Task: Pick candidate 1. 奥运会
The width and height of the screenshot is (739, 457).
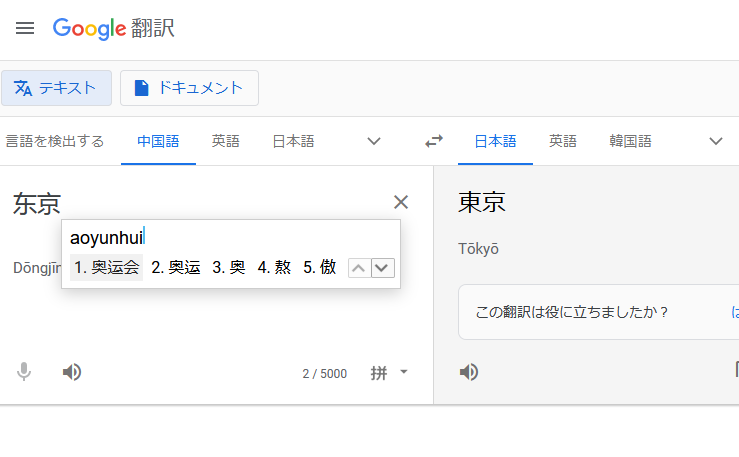Action: (x=107, y=268)
